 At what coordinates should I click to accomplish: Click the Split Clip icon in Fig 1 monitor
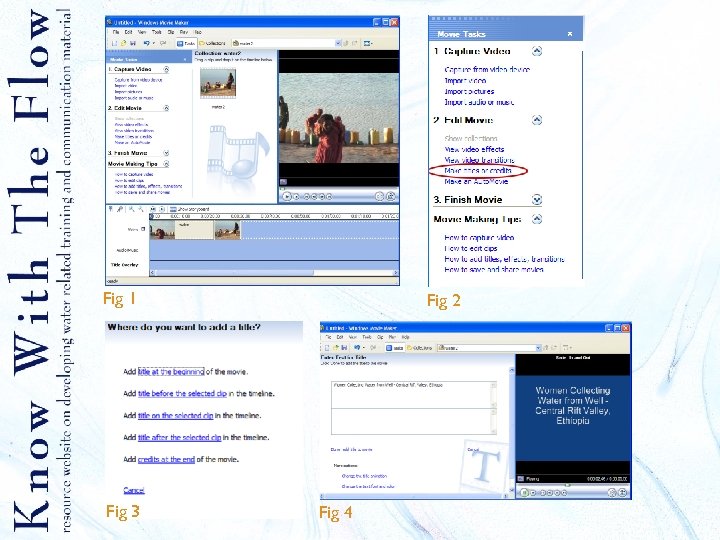(379, 197)
